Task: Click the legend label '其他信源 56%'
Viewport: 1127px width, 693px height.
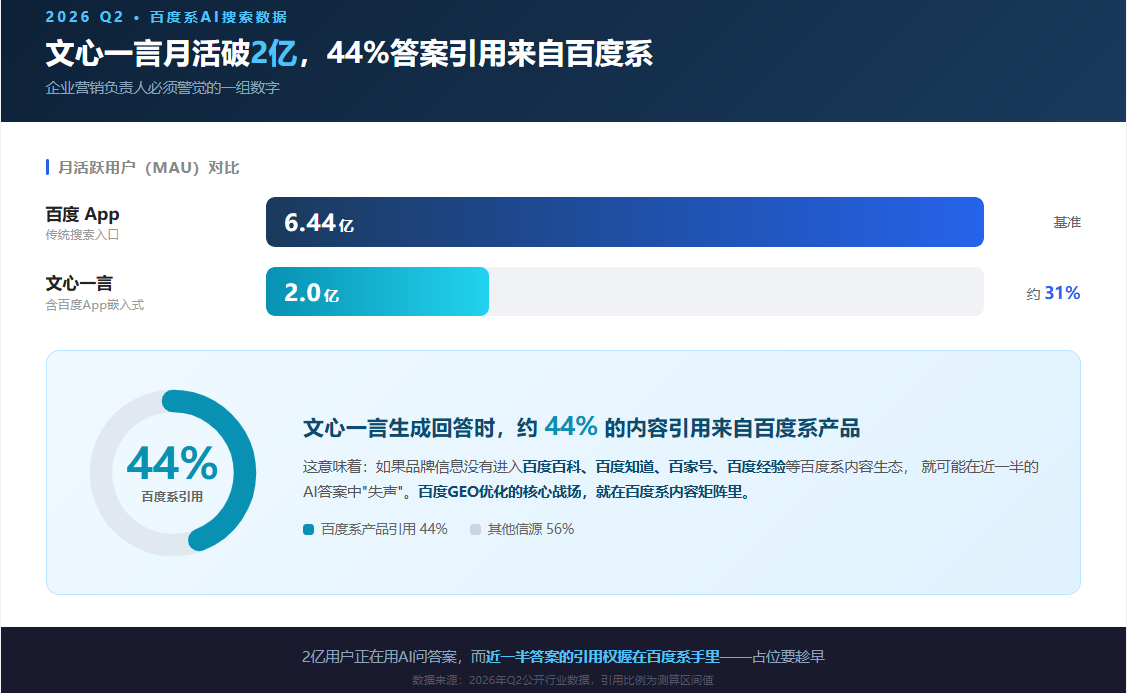Action: click(x=530, y=529)
